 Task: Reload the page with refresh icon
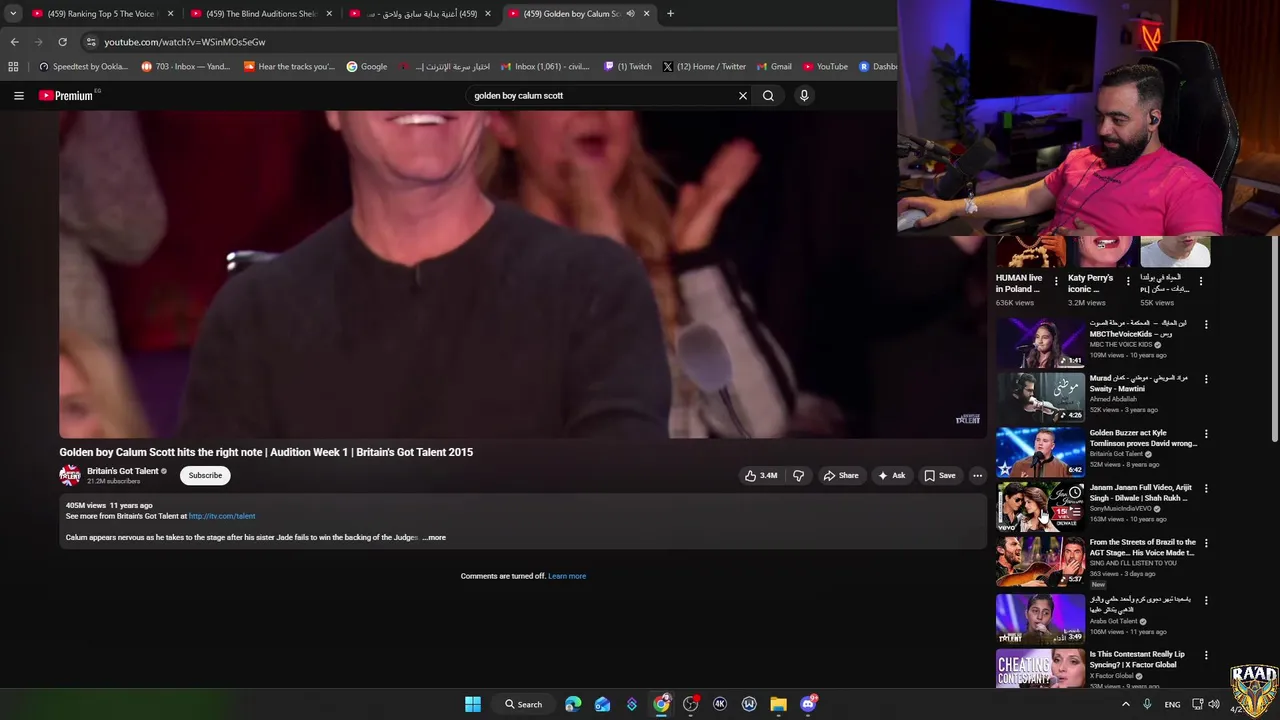pyautogui.click(x=62, y=42)
